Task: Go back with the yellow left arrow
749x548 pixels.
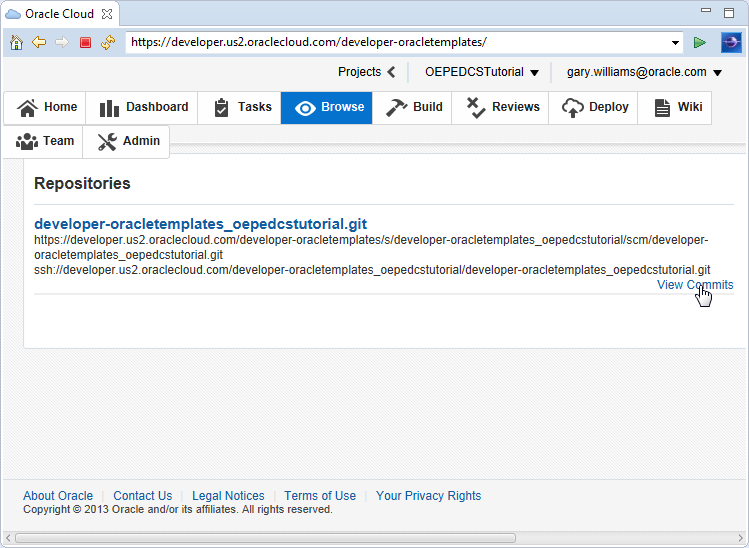Action: point(39,43)
